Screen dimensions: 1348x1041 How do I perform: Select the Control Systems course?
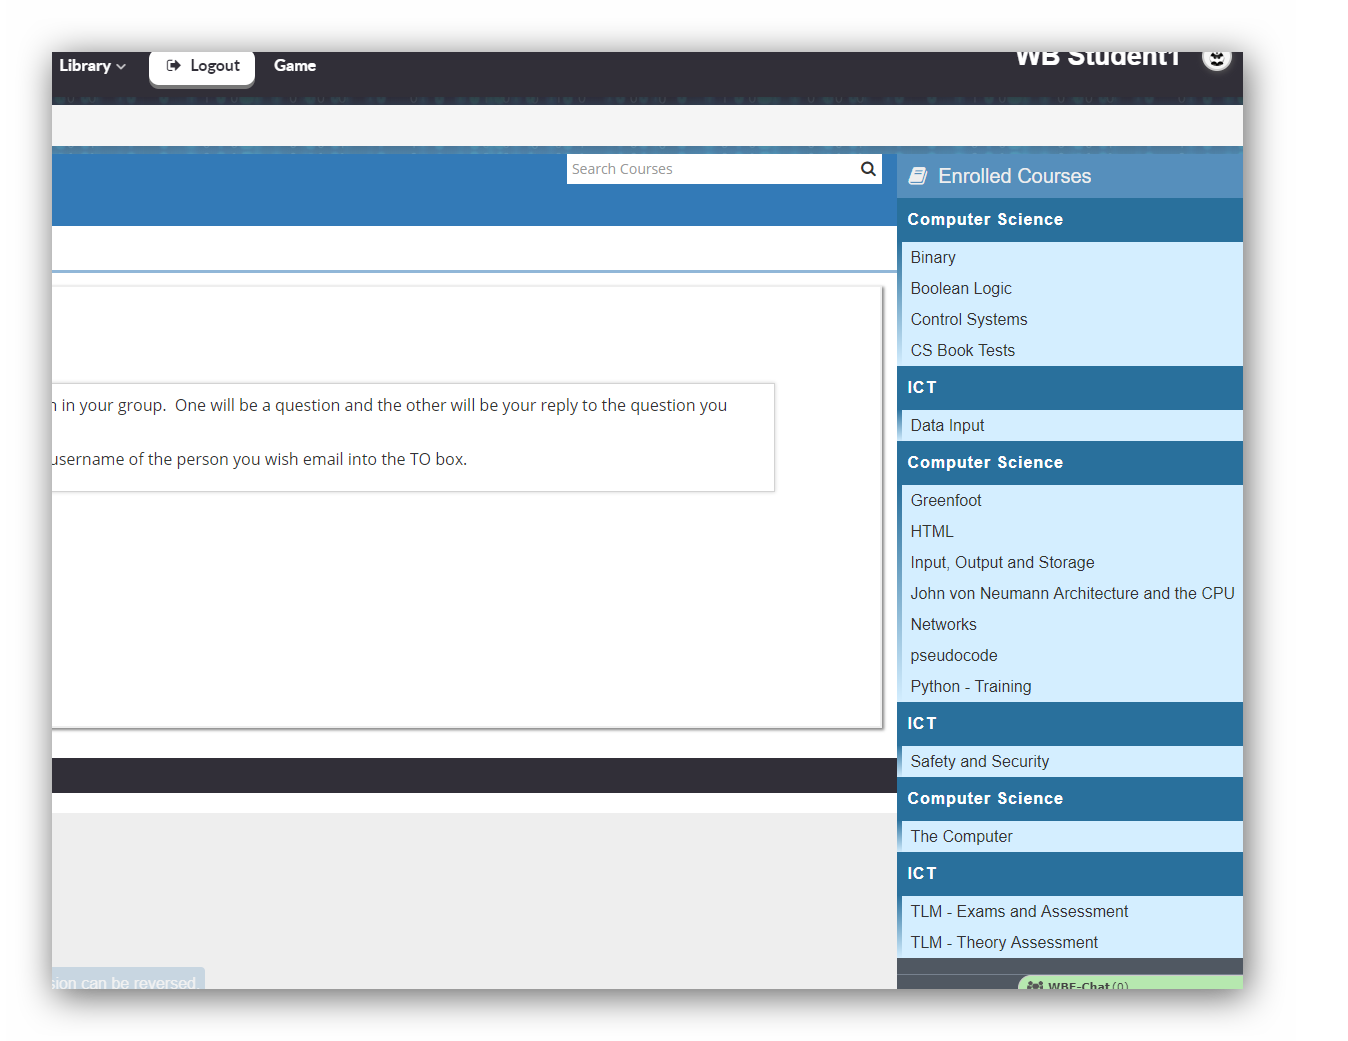coord(969,320)
